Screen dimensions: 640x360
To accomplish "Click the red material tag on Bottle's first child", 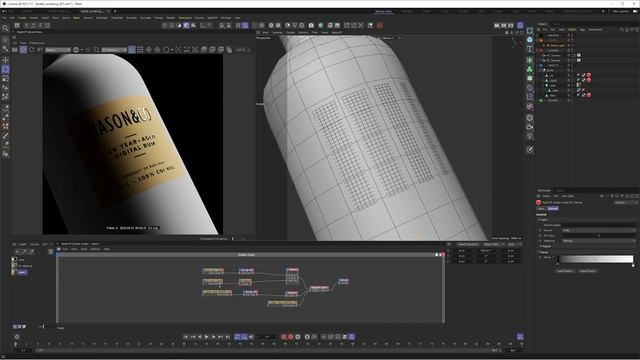I will pos(589,76).
